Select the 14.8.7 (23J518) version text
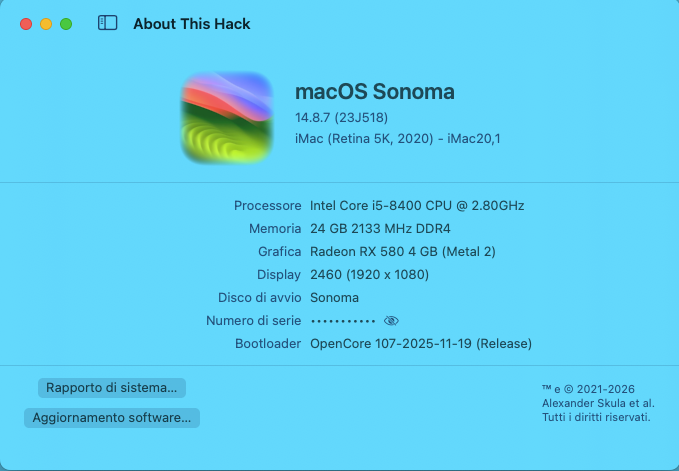Viewport: 679px width, 471px height. click(x=338, y=118)
